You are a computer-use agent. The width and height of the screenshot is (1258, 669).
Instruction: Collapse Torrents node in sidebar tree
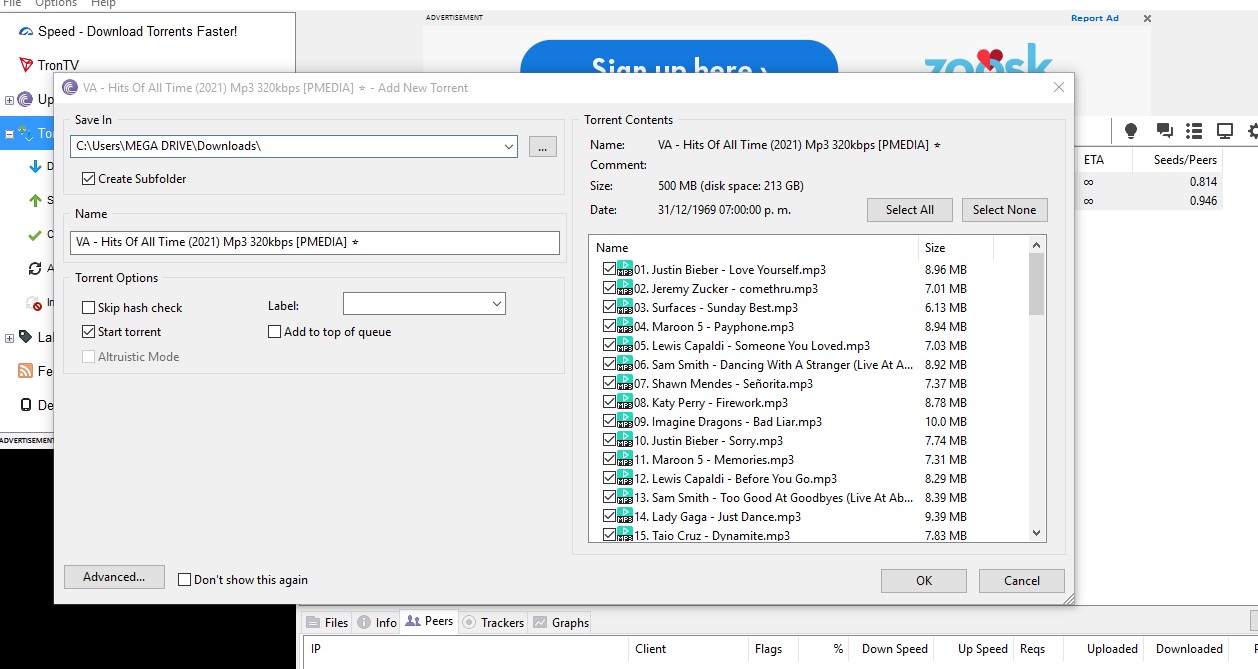[10, 133]
